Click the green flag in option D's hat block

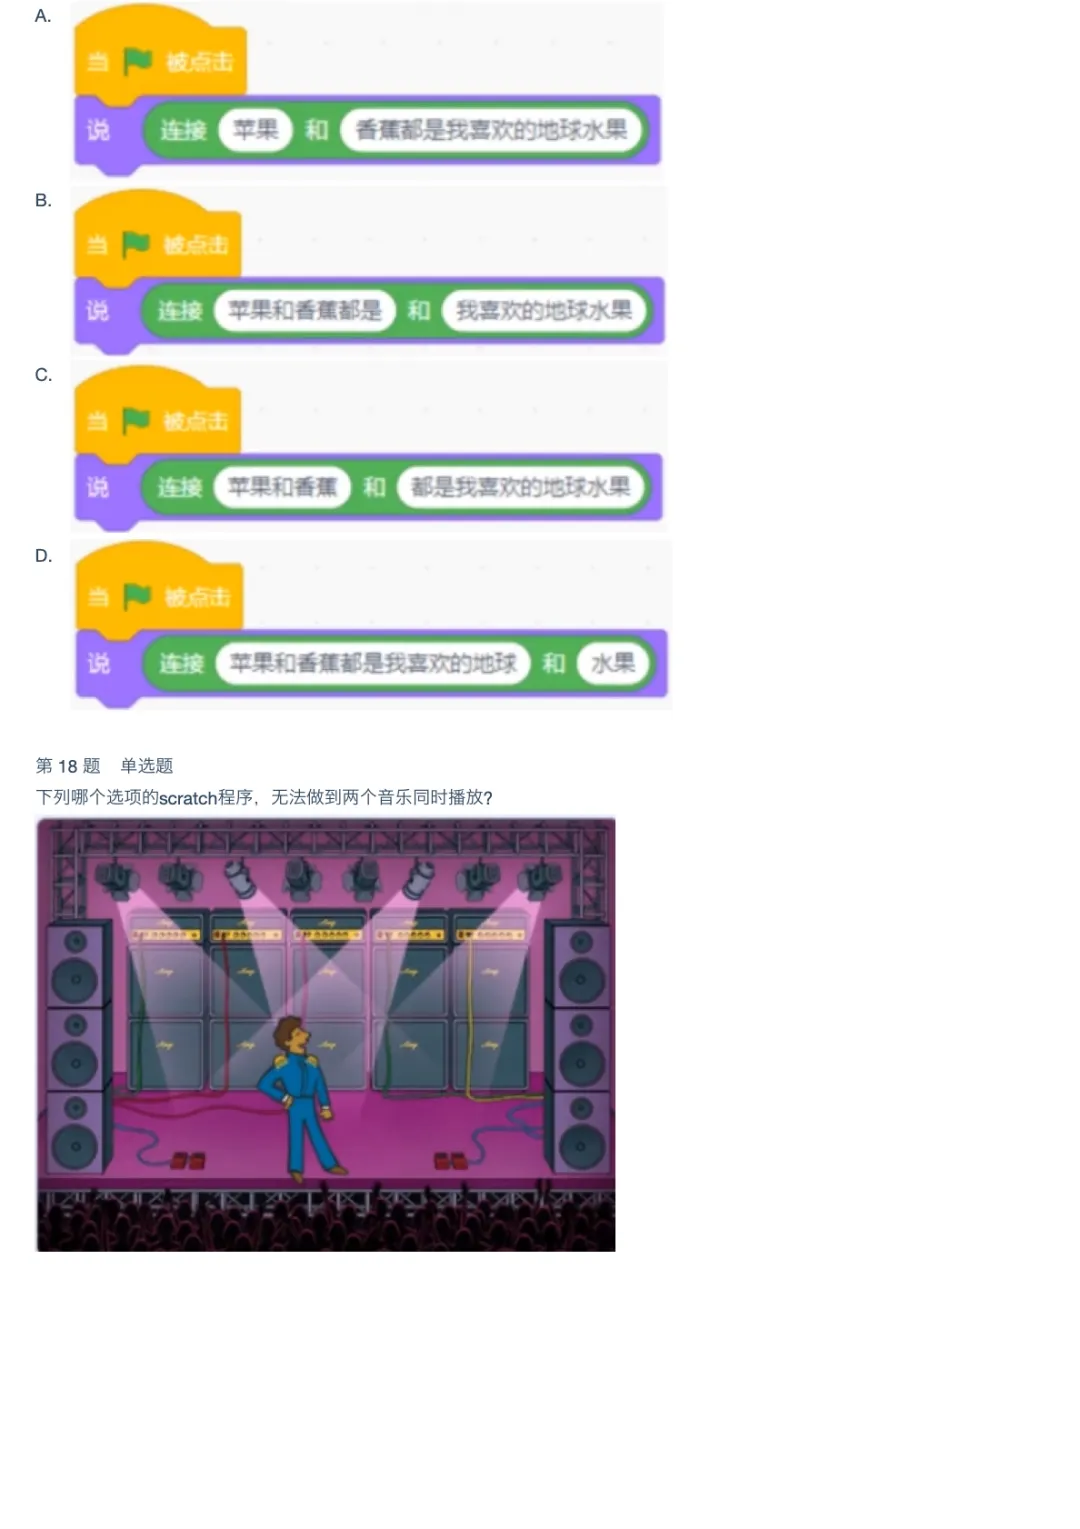pos(137,597)
